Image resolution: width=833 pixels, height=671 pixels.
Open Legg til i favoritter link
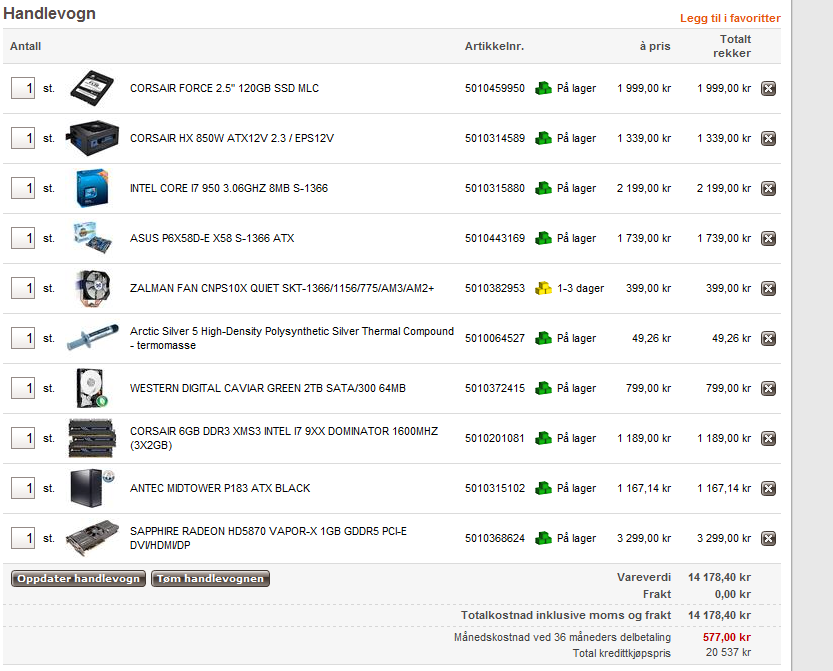[x=730, y=18]
